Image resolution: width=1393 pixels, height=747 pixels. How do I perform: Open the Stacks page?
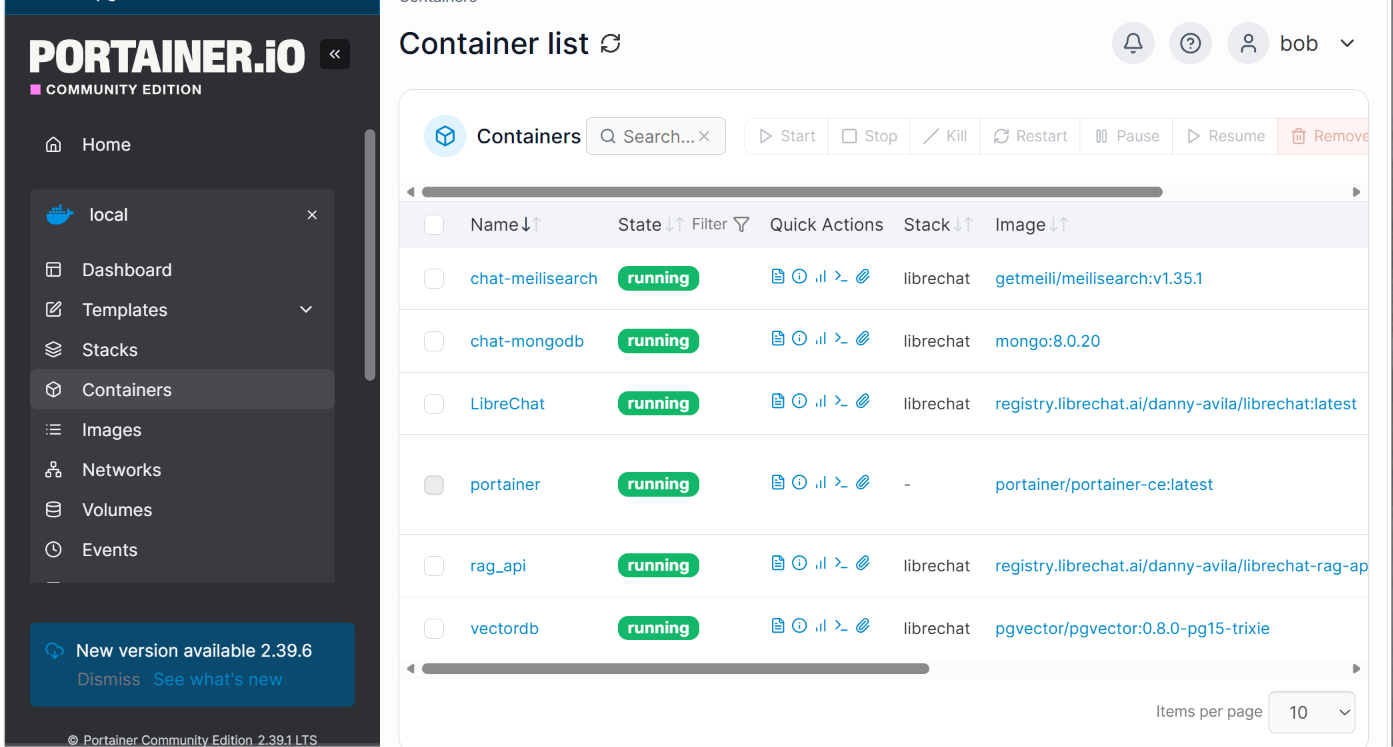[x=182, y=350]
